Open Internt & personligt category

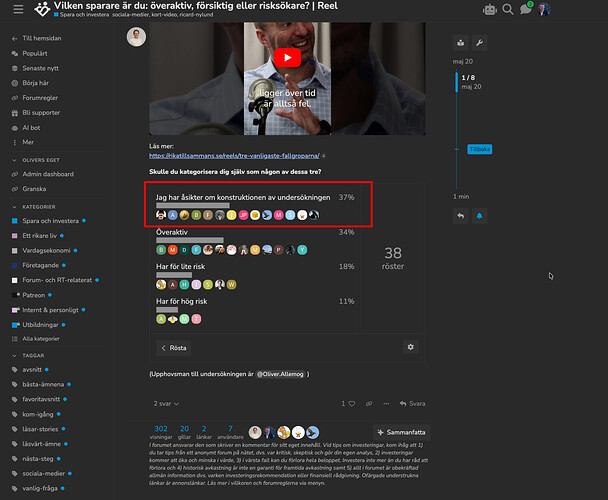tap(50, 310)
